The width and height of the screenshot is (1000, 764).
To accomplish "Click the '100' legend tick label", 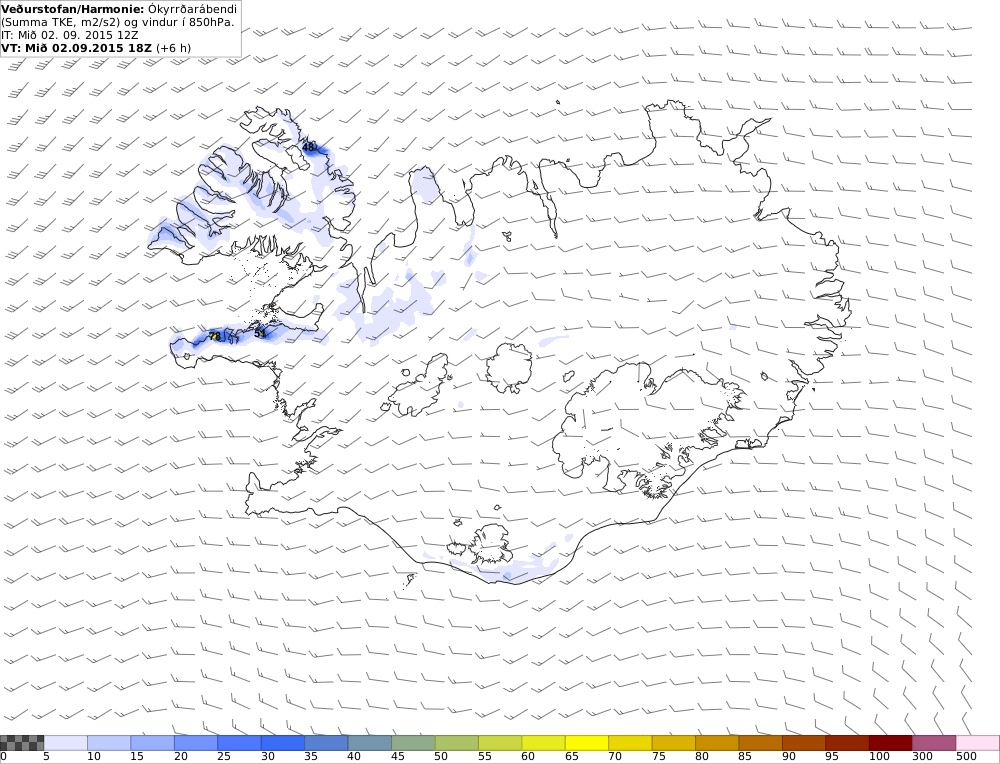I will [879, 756].
